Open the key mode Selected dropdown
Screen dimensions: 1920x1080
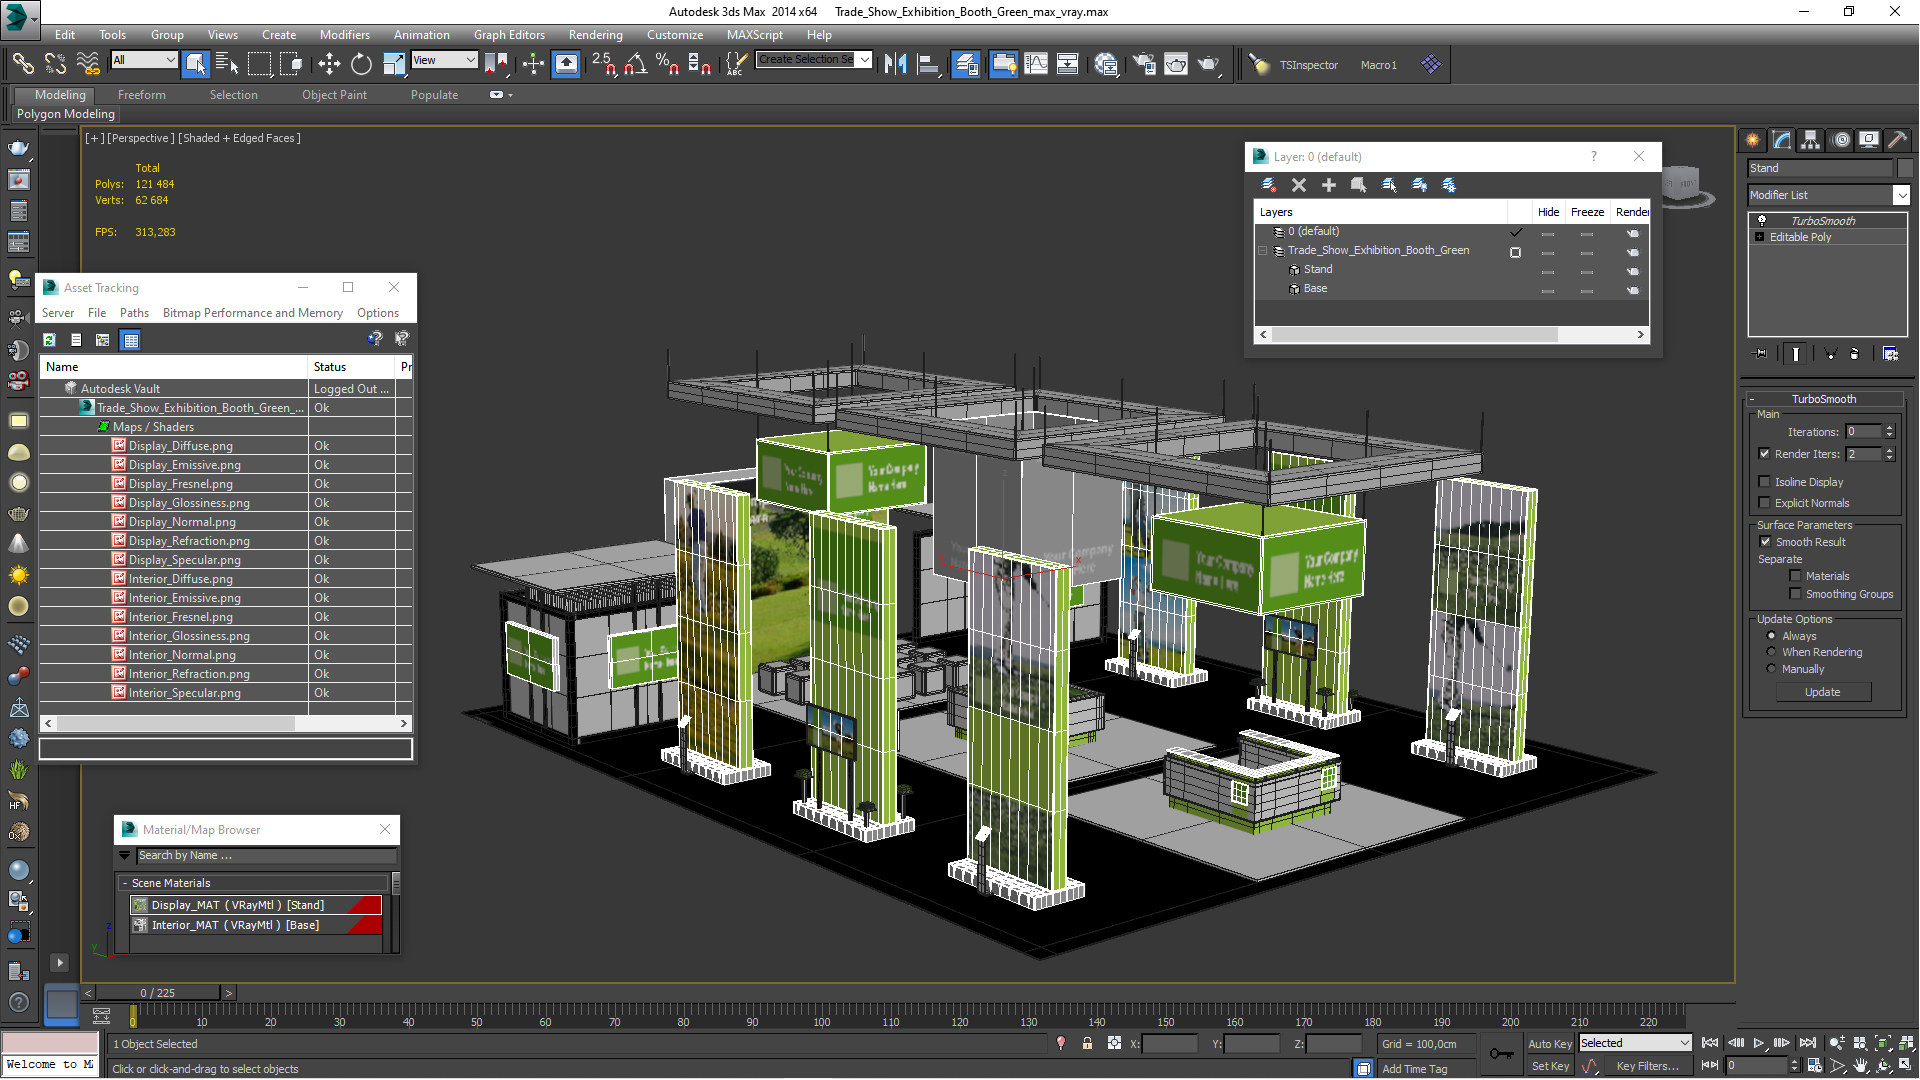coord(1635,1043)
